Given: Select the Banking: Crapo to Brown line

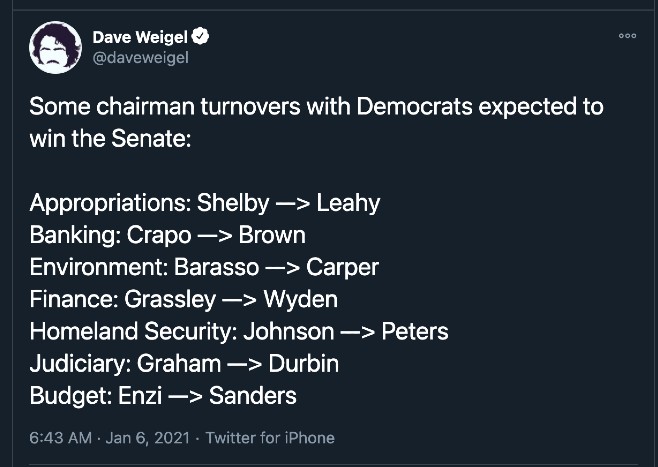Looking at the screenshot, I should pyautogui.click(x=167, y=235).
